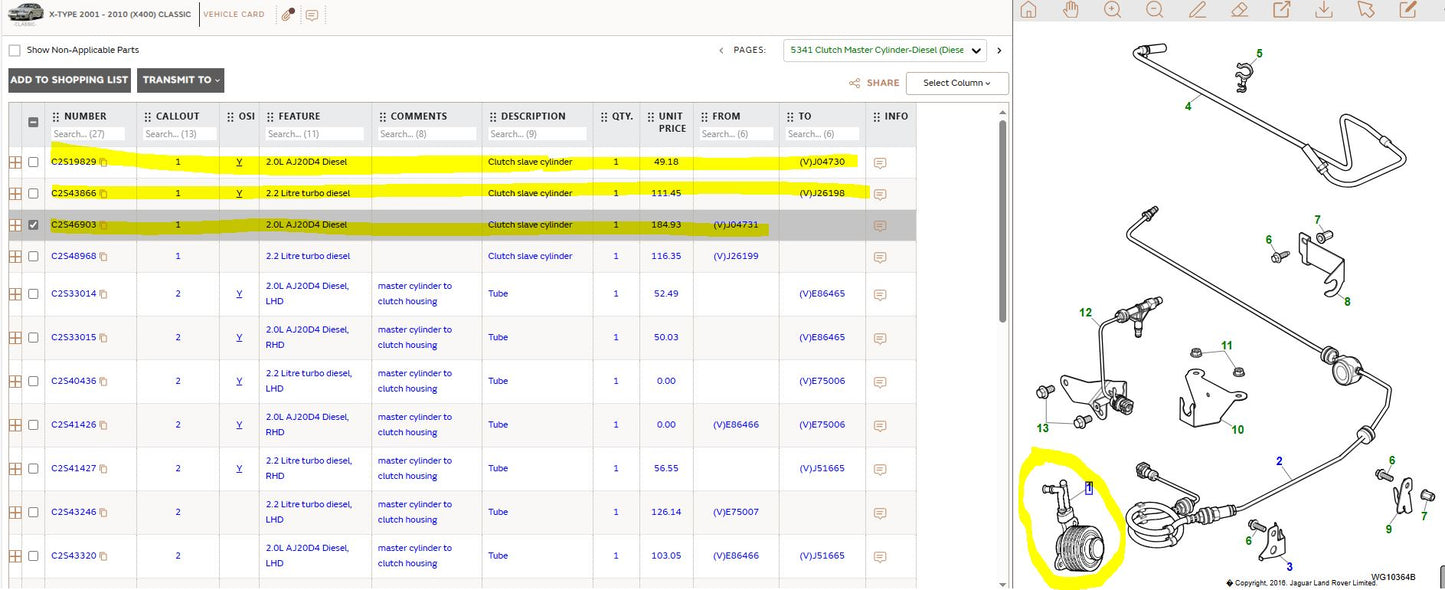Open info note for C2S43866 row
The image size is (1445, 590).
coord(880,194)
